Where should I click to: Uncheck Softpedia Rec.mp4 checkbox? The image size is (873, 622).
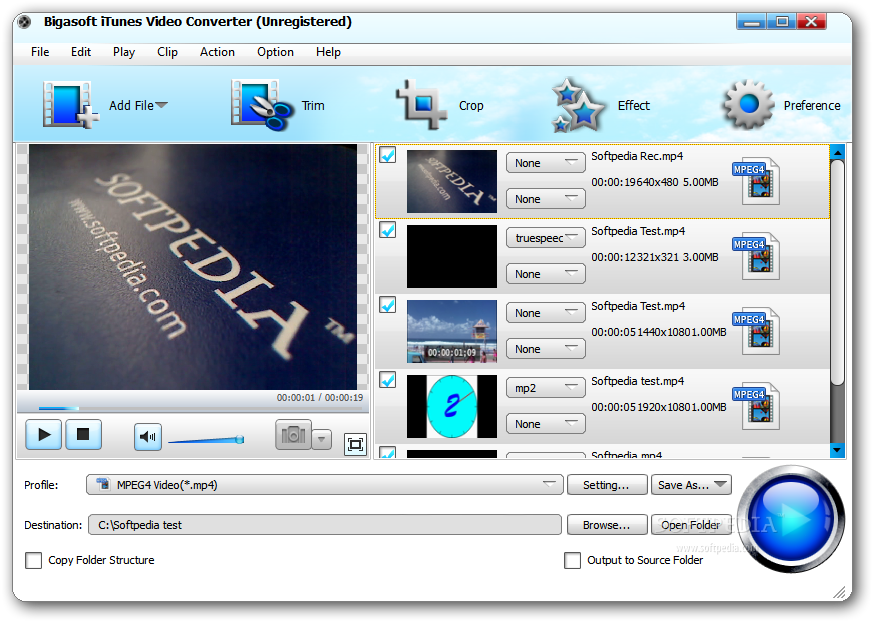(388, 155)
